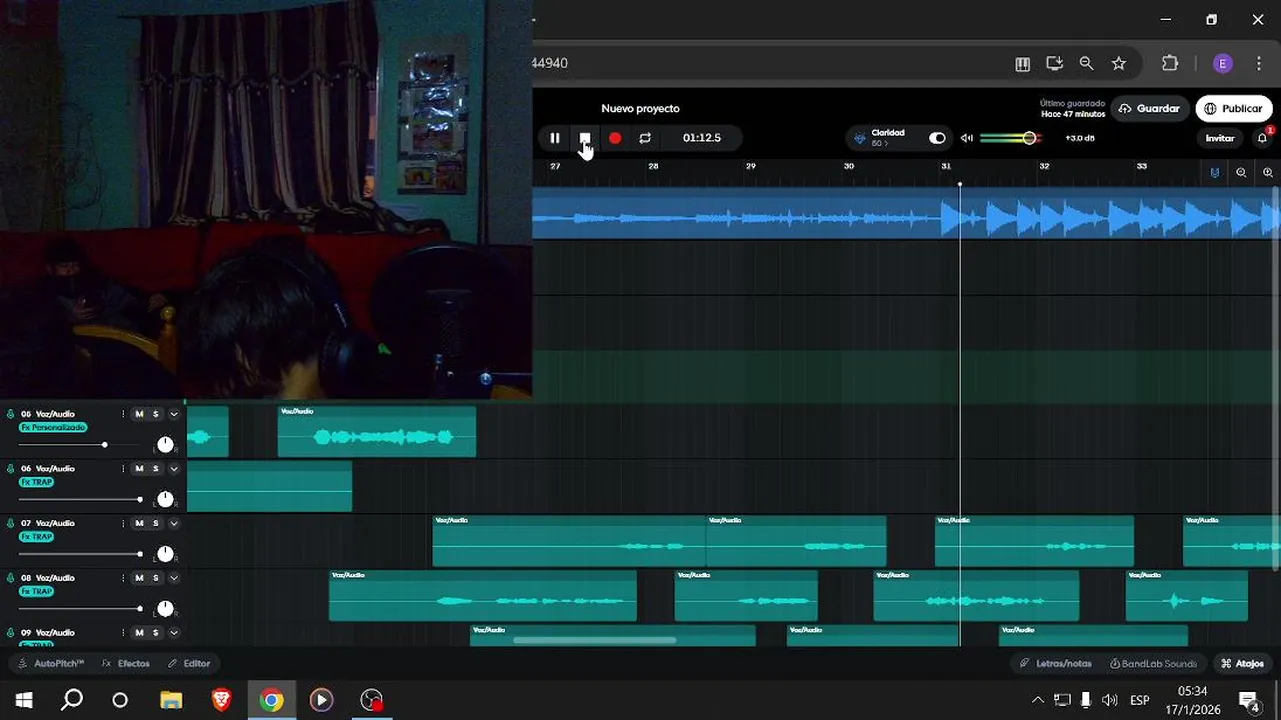Open track 09 more options menu
This screenshot has width=1281, height=720.
click(123, 633)
